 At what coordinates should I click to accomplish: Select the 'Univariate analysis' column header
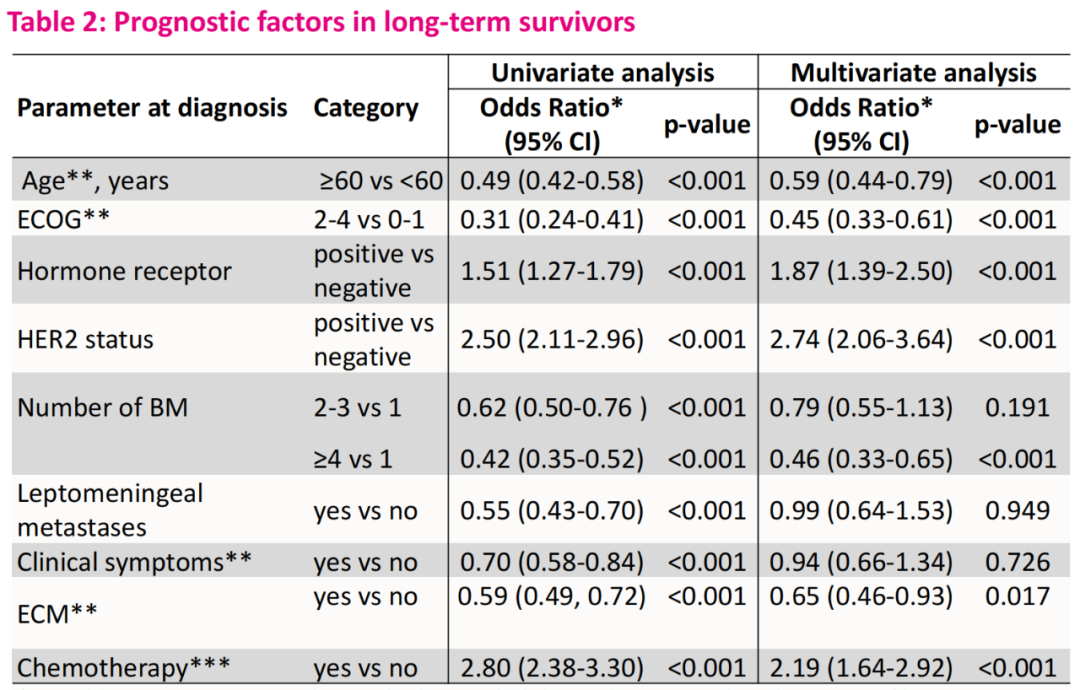pyautogui.click(x=602, y=73)
